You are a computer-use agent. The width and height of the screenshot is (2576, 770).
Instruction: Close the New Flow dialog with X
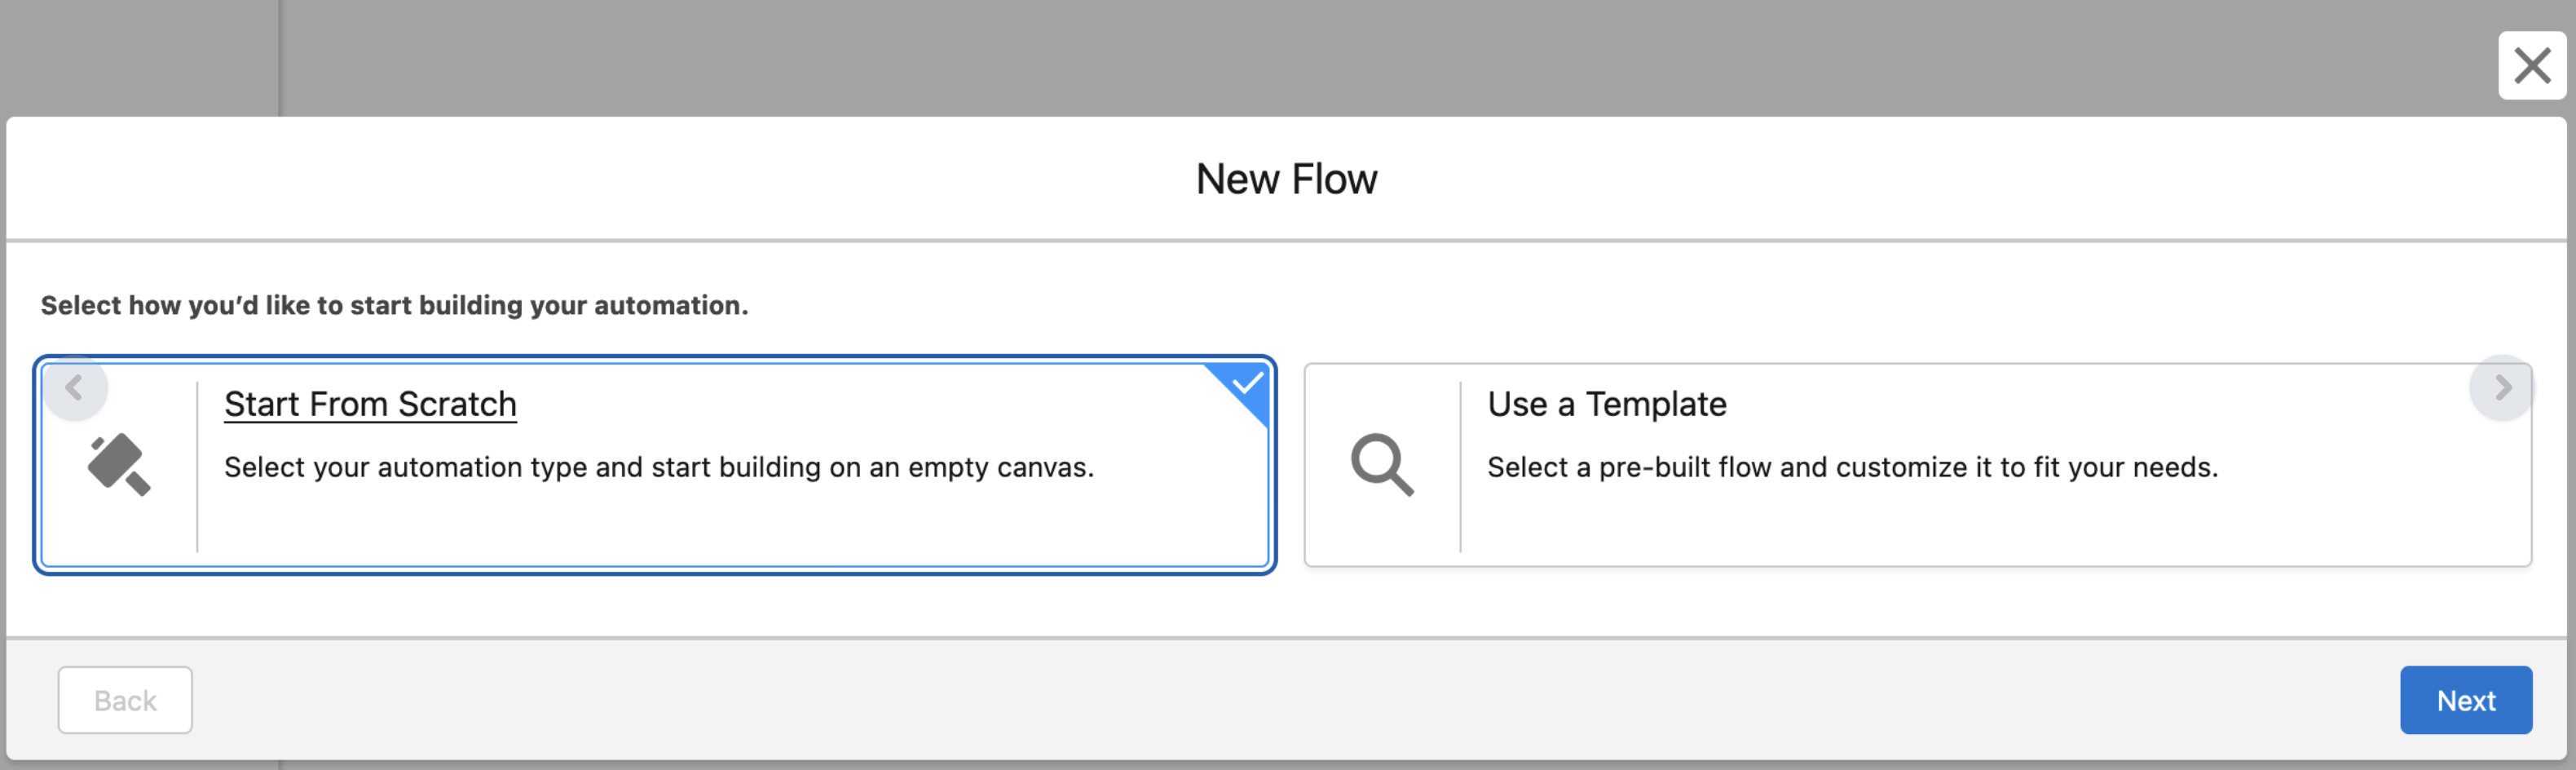click(2531, 66)
